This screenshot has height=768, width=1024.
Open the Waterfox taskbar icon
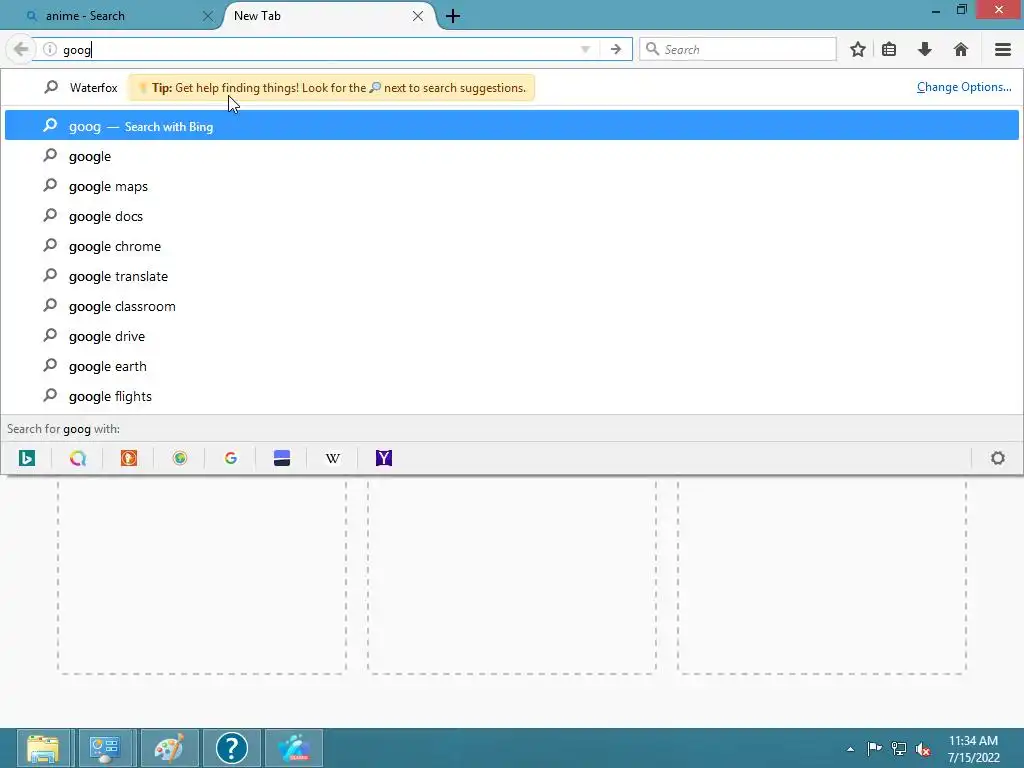(x=295, y=748)
